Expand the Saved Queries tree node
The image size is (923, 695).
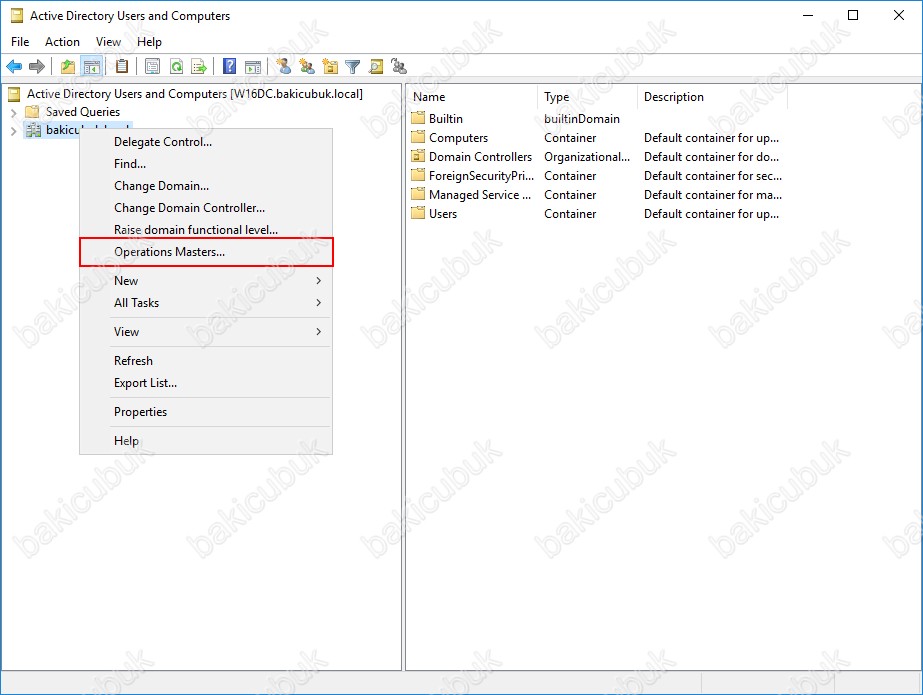pos(14,112)
